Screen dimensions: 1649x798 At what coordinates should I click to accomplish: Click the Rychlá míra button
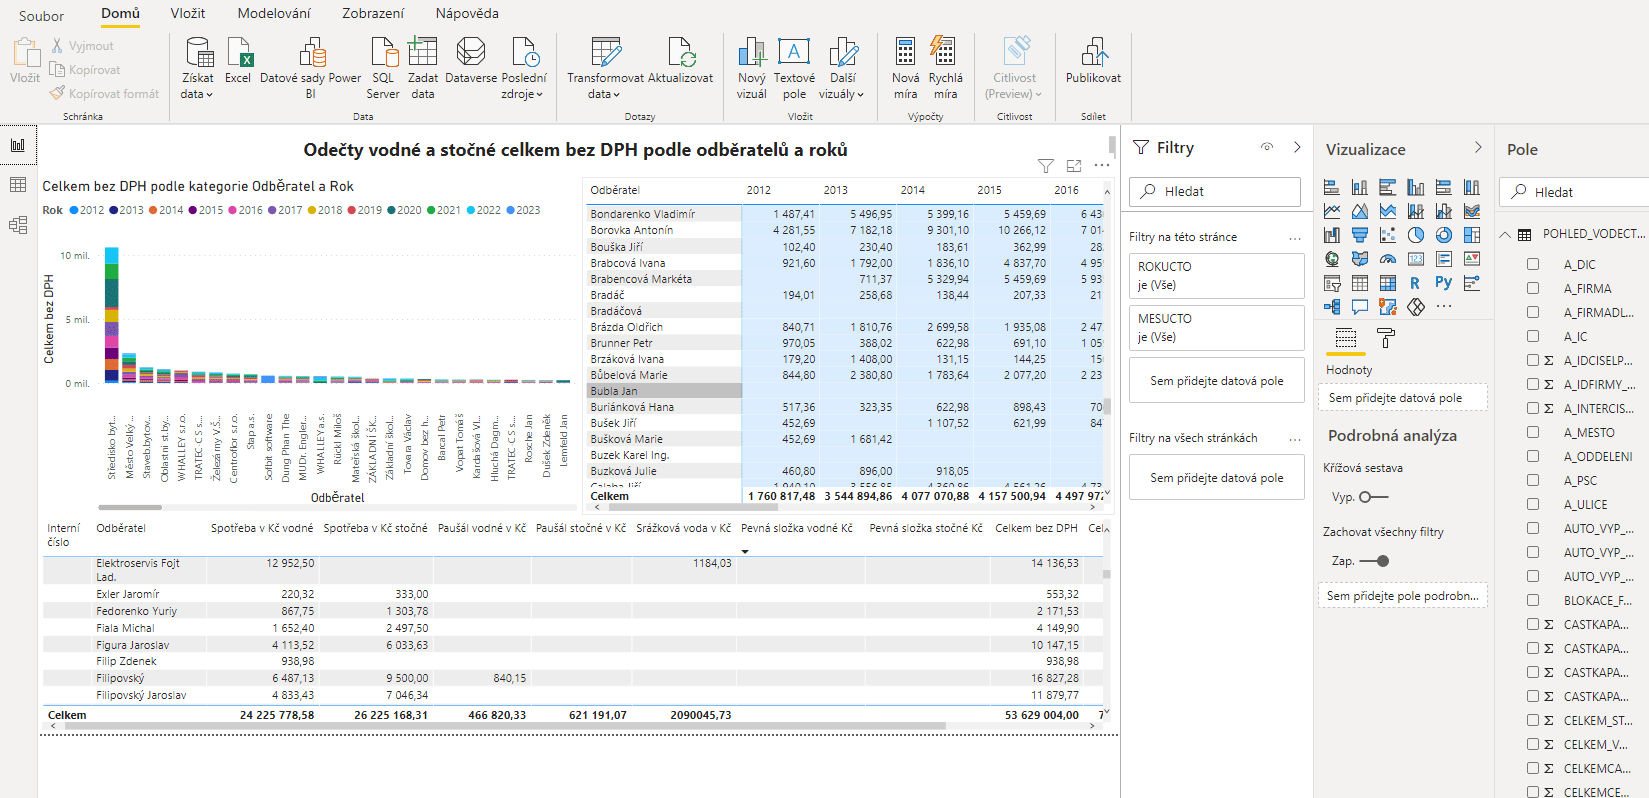(x=945, y=68)
